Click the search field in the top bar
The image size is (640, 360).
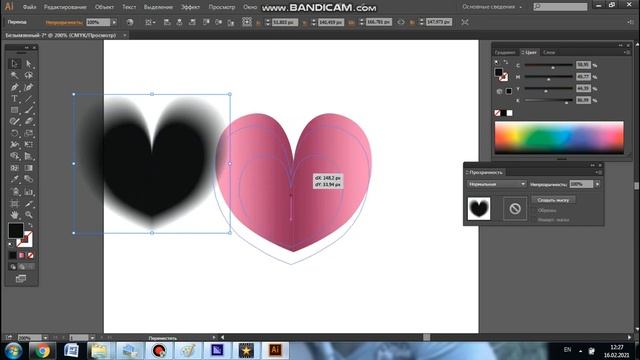click(560, 7)
